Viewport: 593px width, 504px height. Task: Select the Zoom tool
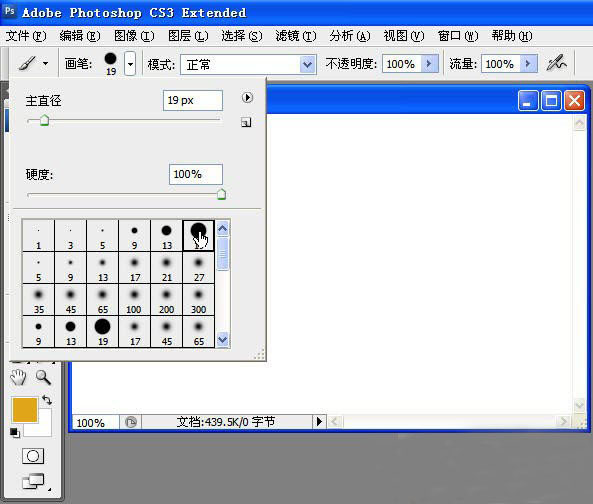click(x=43, y=377)
